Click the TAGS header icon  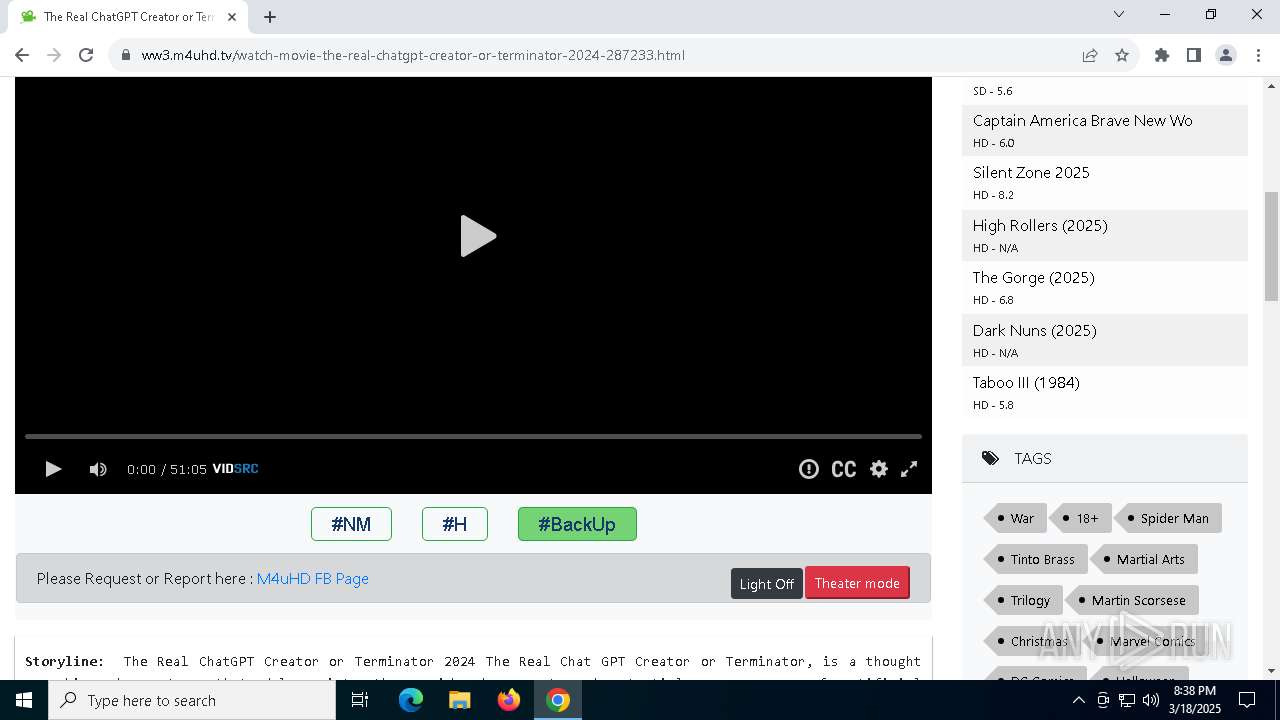coord(990,458)
